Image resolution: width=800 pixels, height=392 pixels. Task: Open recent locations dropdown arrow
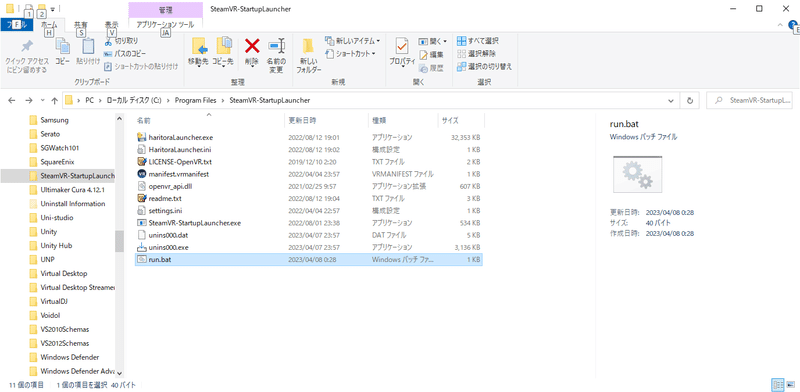pos(43,101)
